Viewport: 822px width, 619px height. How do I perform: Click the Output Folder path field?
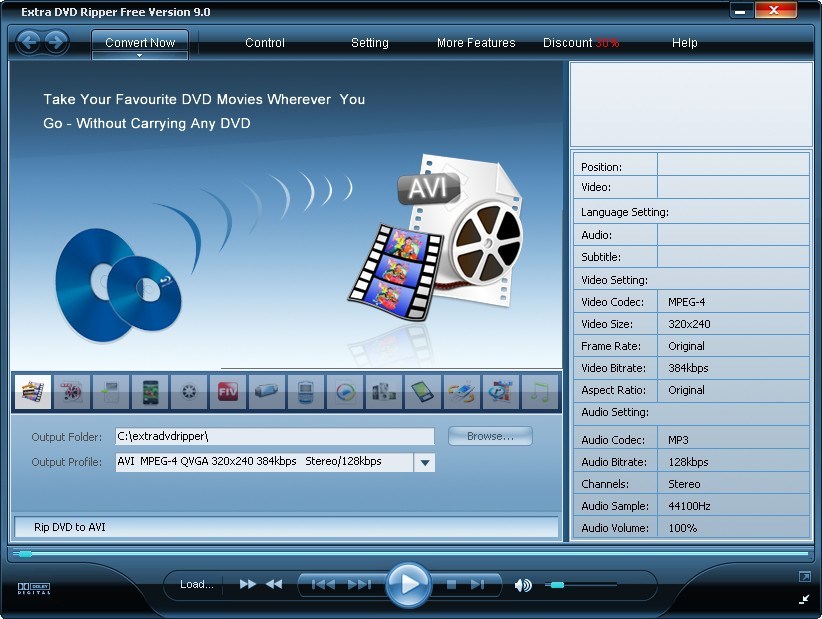click(x=275, y=436)
